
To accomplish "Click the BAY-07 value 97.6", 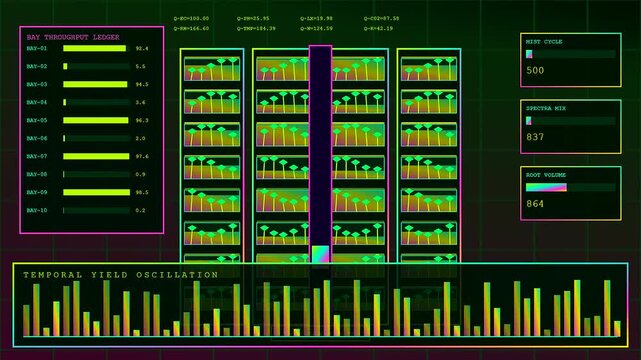I will click(x=142, y=156).
